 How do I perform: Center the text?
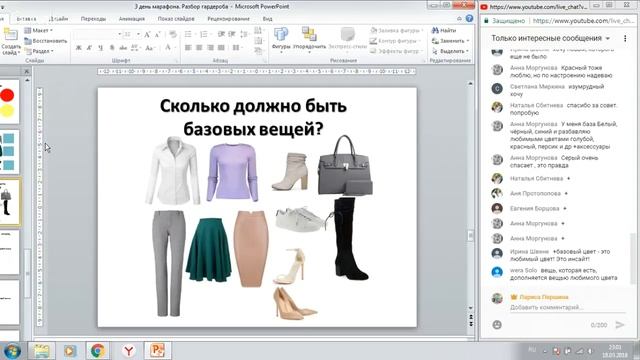[x=199, y=48]
